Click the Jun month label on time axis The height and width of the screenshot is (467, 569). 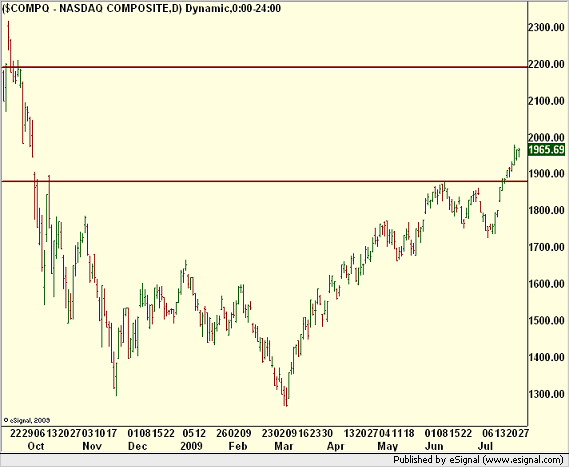pos(434,446)
